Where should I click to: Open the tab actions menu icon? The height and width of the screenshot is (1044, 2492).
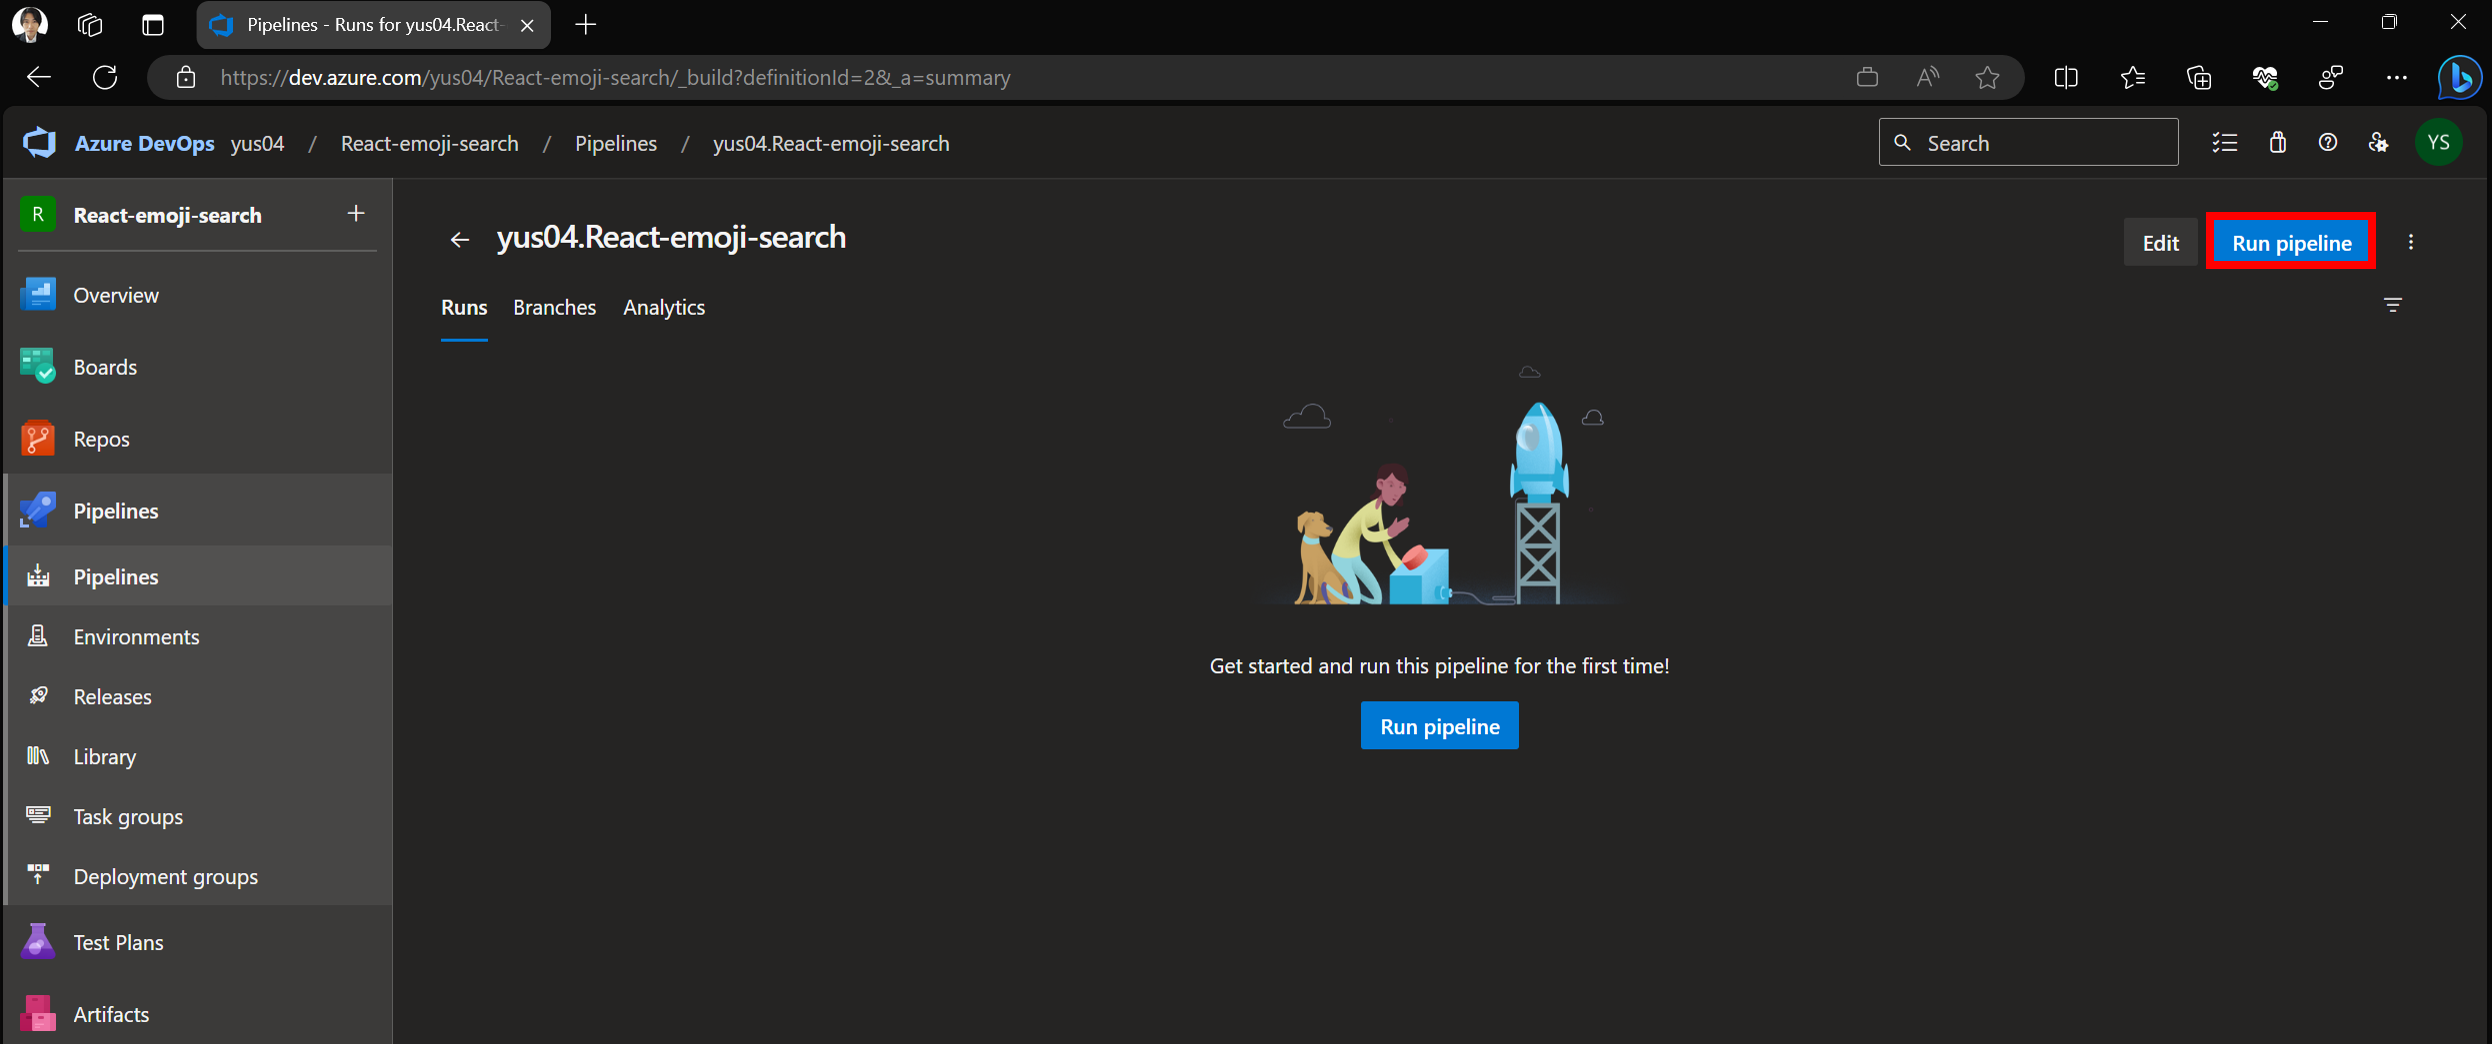pyautogui.click(x=153, y=25)
